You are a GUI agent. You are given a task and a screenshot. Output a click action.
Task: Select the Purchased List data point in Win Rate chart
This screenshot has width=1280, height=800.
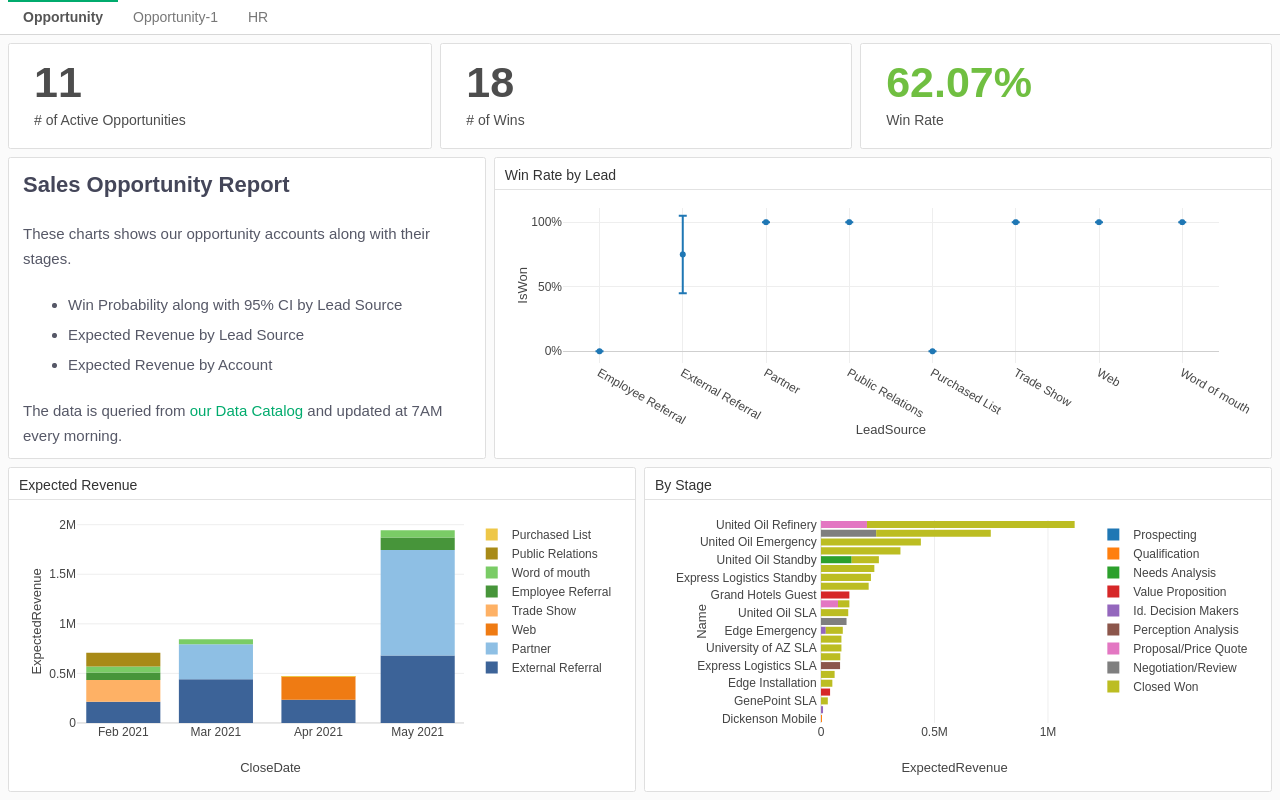[931, 350]
